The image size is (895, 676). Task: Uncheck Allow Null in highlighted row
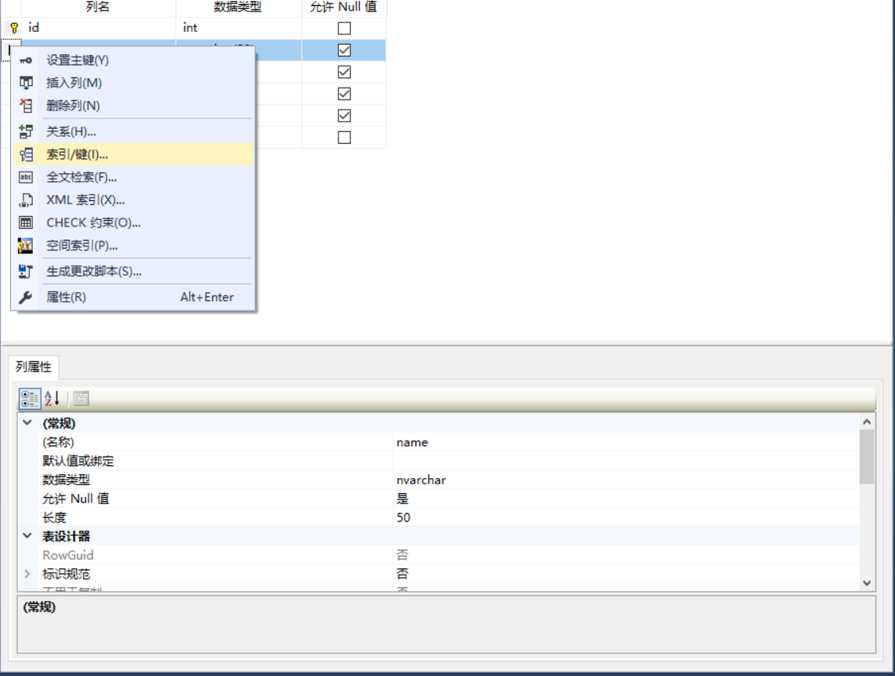pos(344,50)
